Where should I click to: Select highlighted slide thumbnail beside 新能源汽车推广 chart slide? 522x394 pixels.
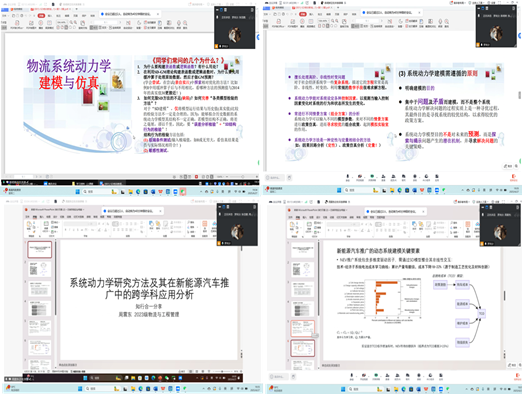coord(302,348)
